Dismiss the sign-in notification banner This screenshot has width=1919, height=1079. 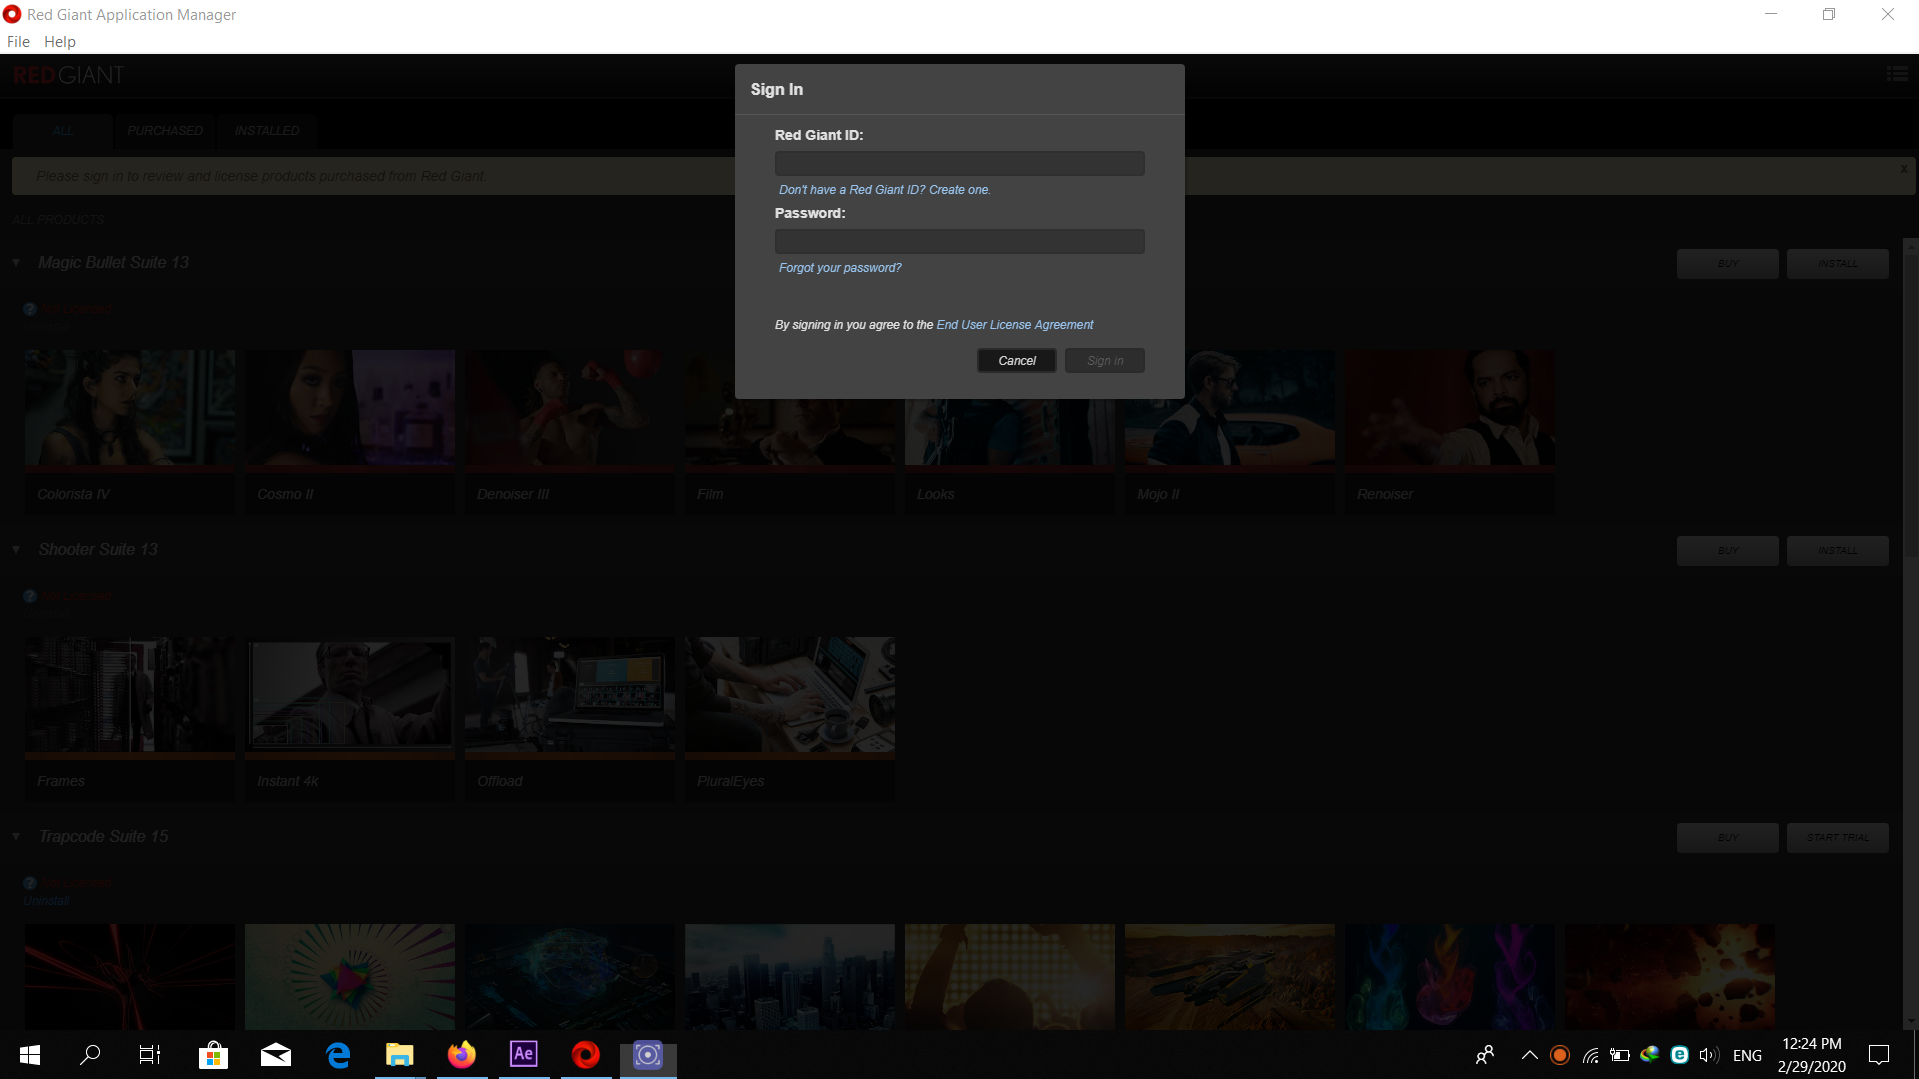1904,169
